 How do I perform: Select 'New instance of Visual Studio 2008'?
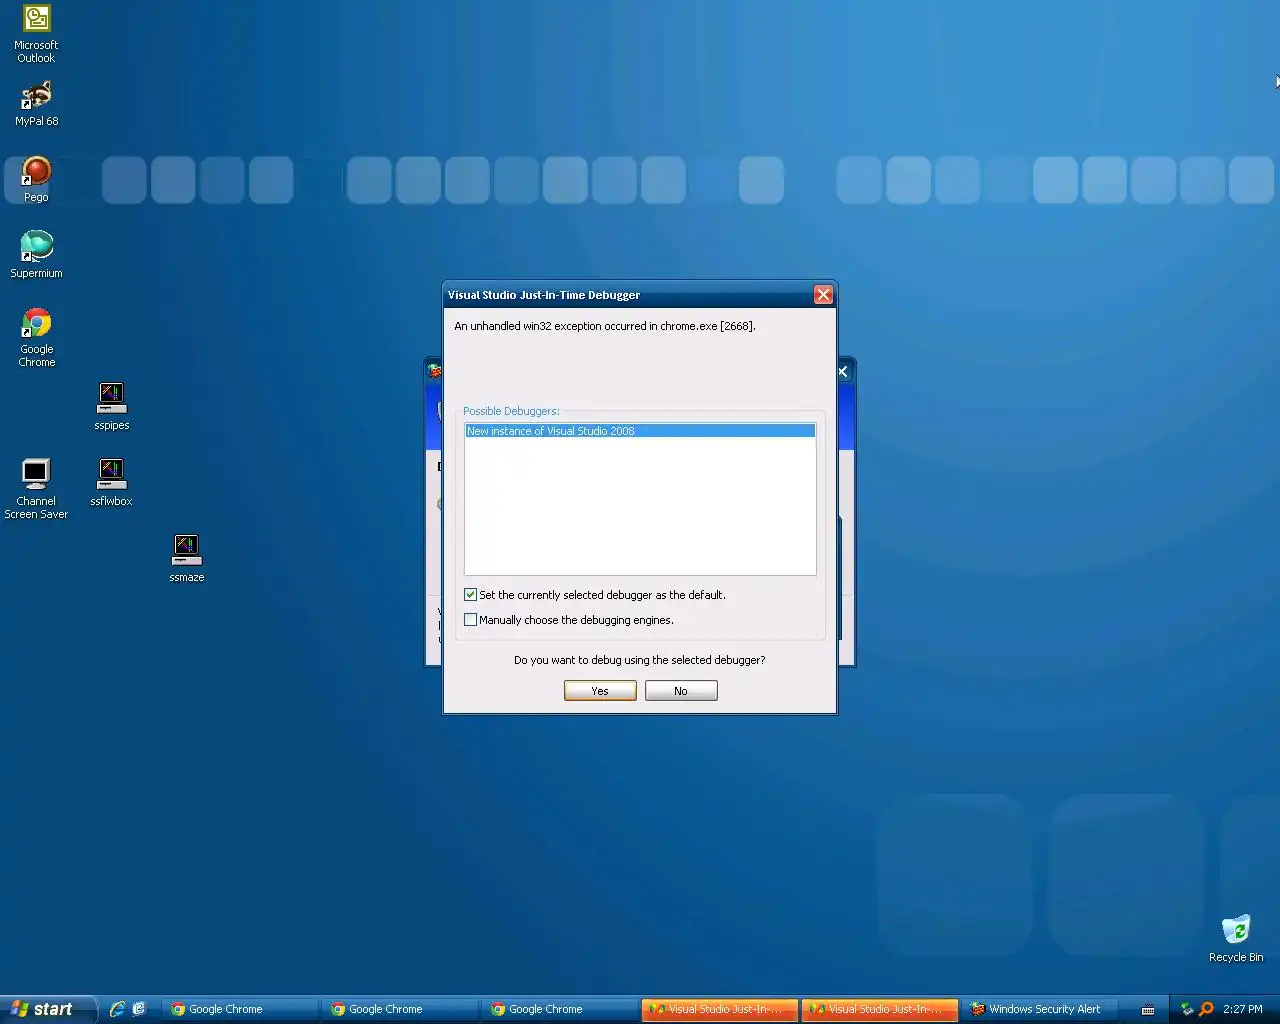(x=640, y=431)
